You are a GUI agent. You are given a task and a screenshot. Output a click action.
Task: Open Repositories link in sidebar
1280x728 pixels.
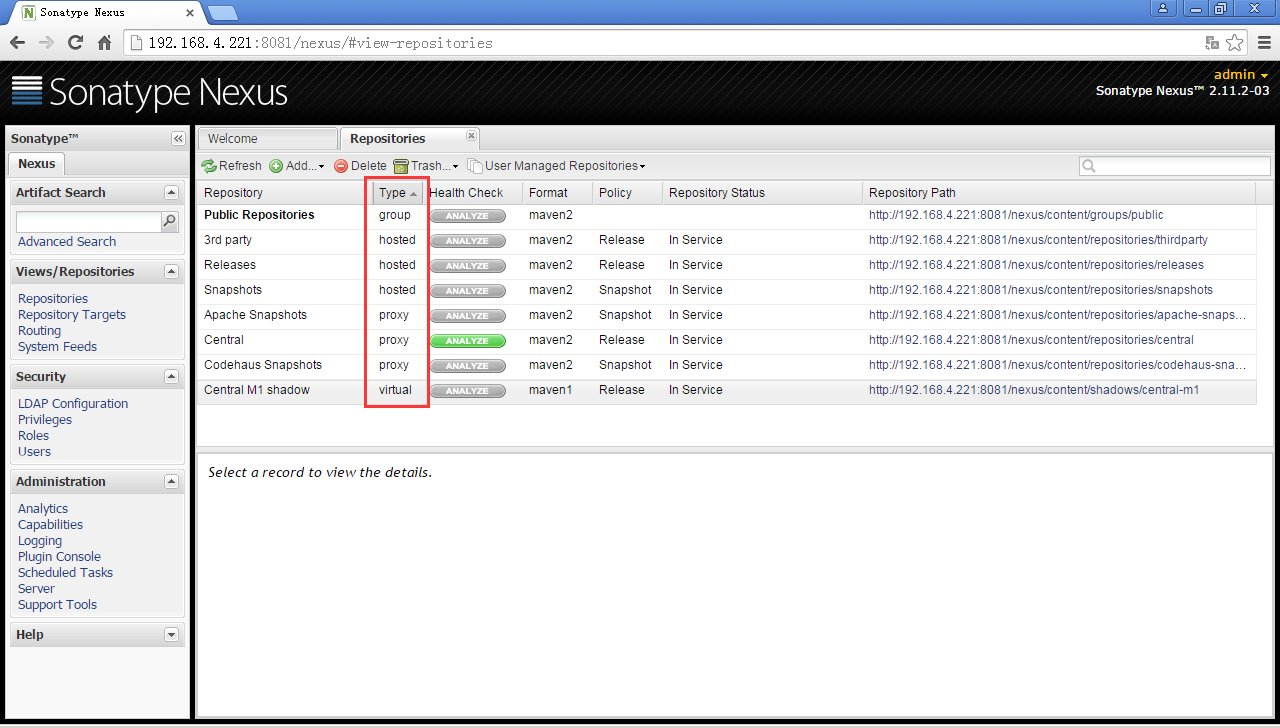click(x=53, y=299)
